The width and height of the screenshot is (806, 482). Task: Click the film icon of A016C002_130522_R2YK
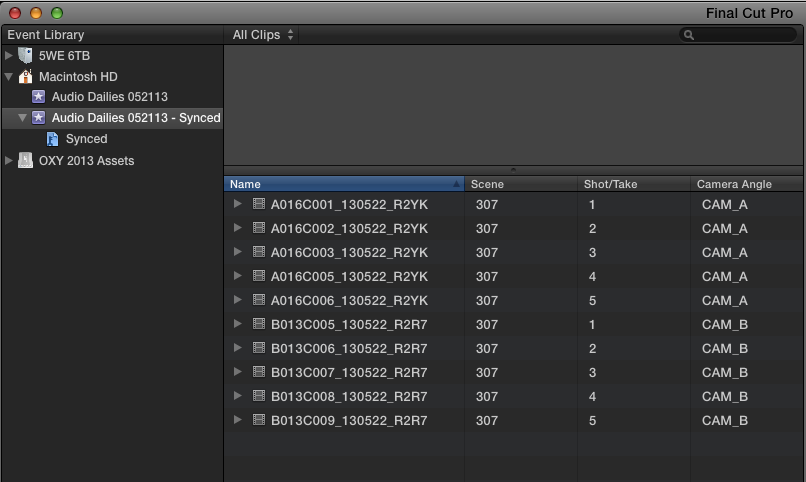tap(259, 228)
